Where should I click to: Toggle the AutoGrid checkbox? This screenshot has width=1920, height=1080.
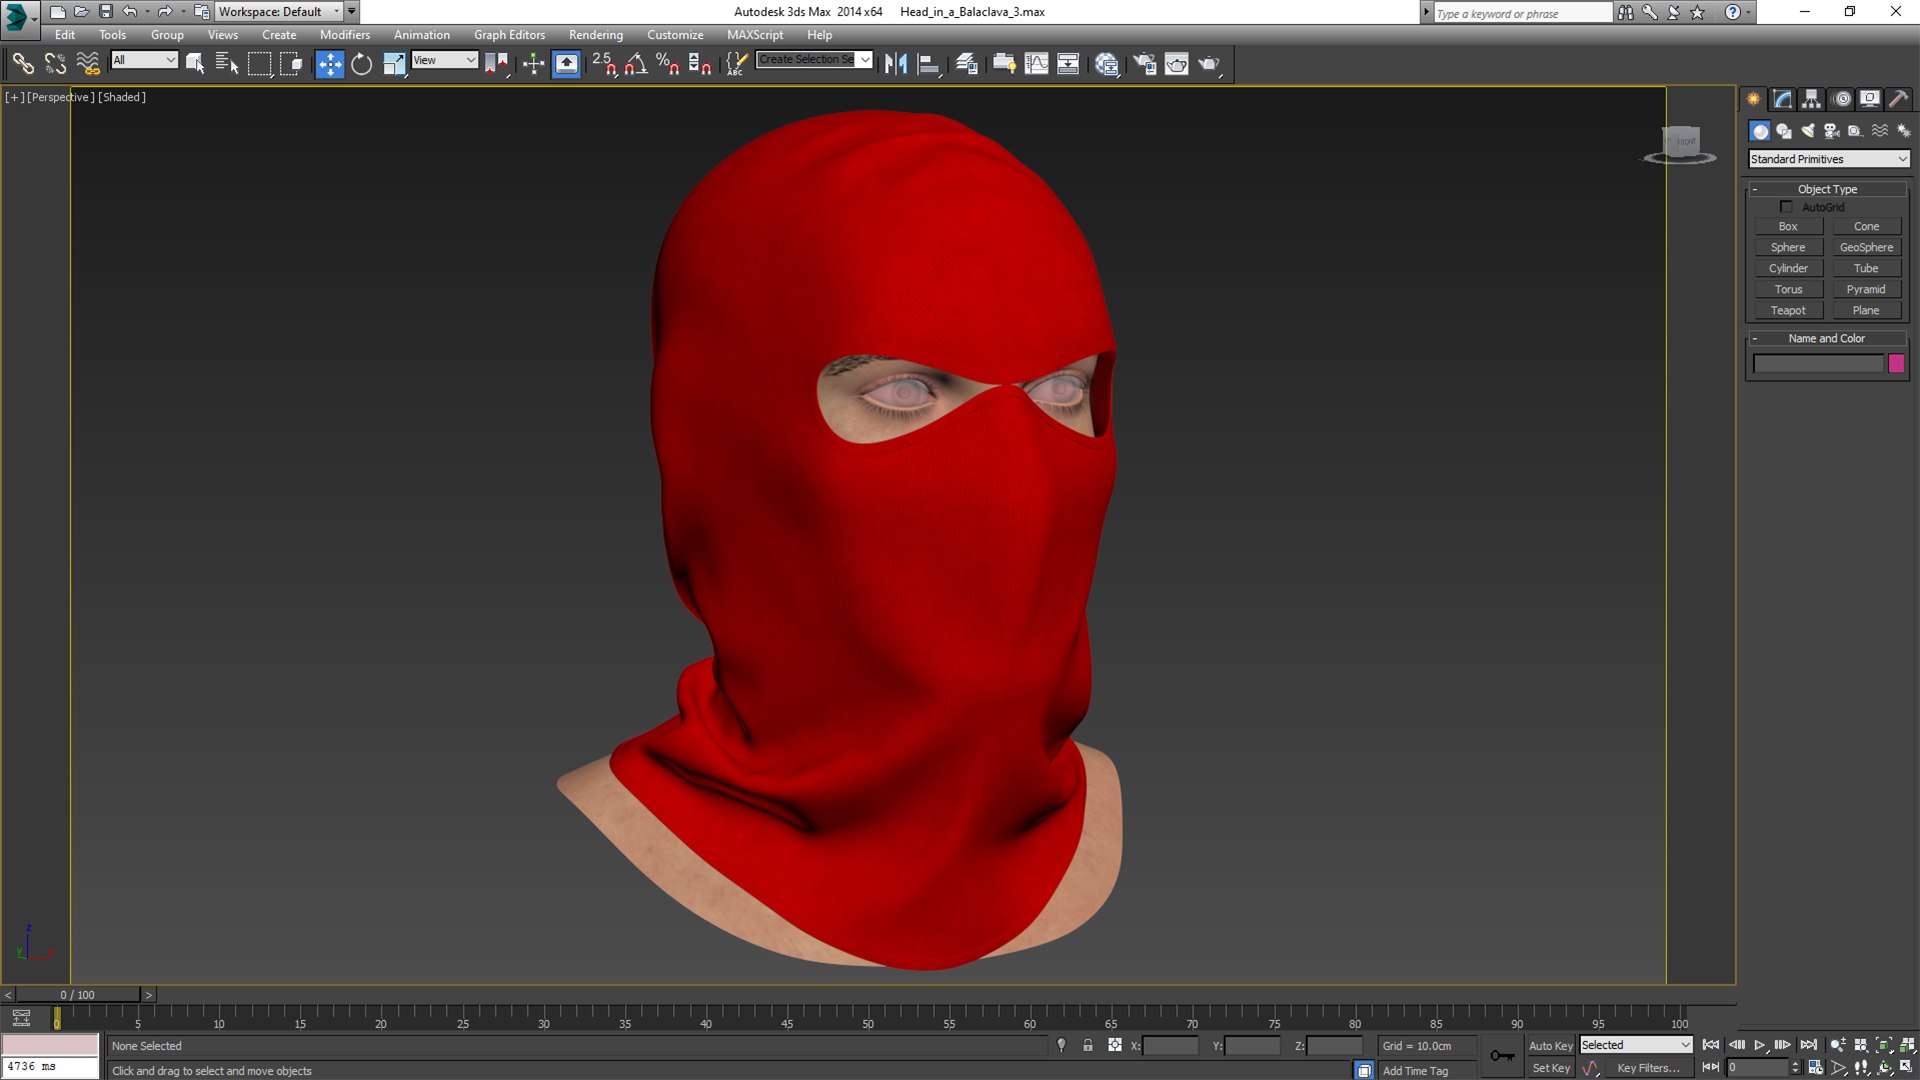(x=1786, y=207)
